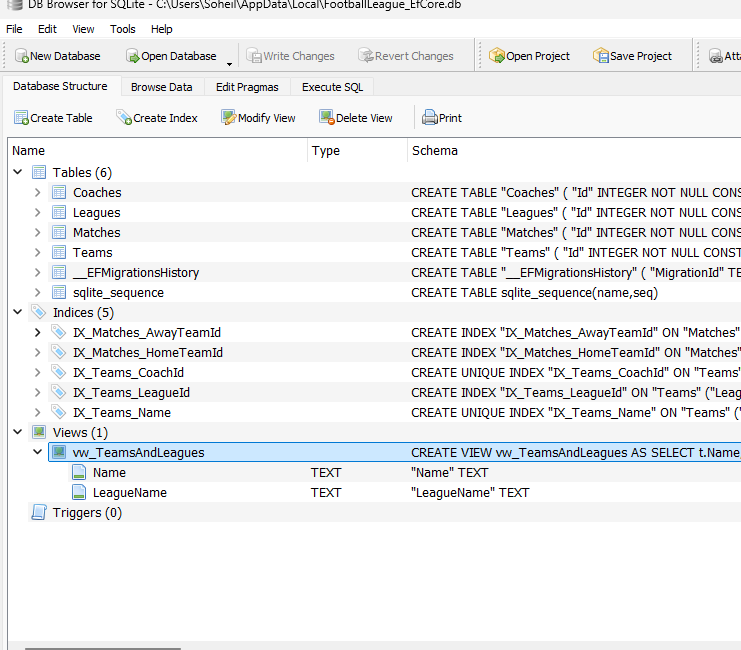
Task: Click the Coaches table icon
Action: pyautogui.click(x=59, y=192)
